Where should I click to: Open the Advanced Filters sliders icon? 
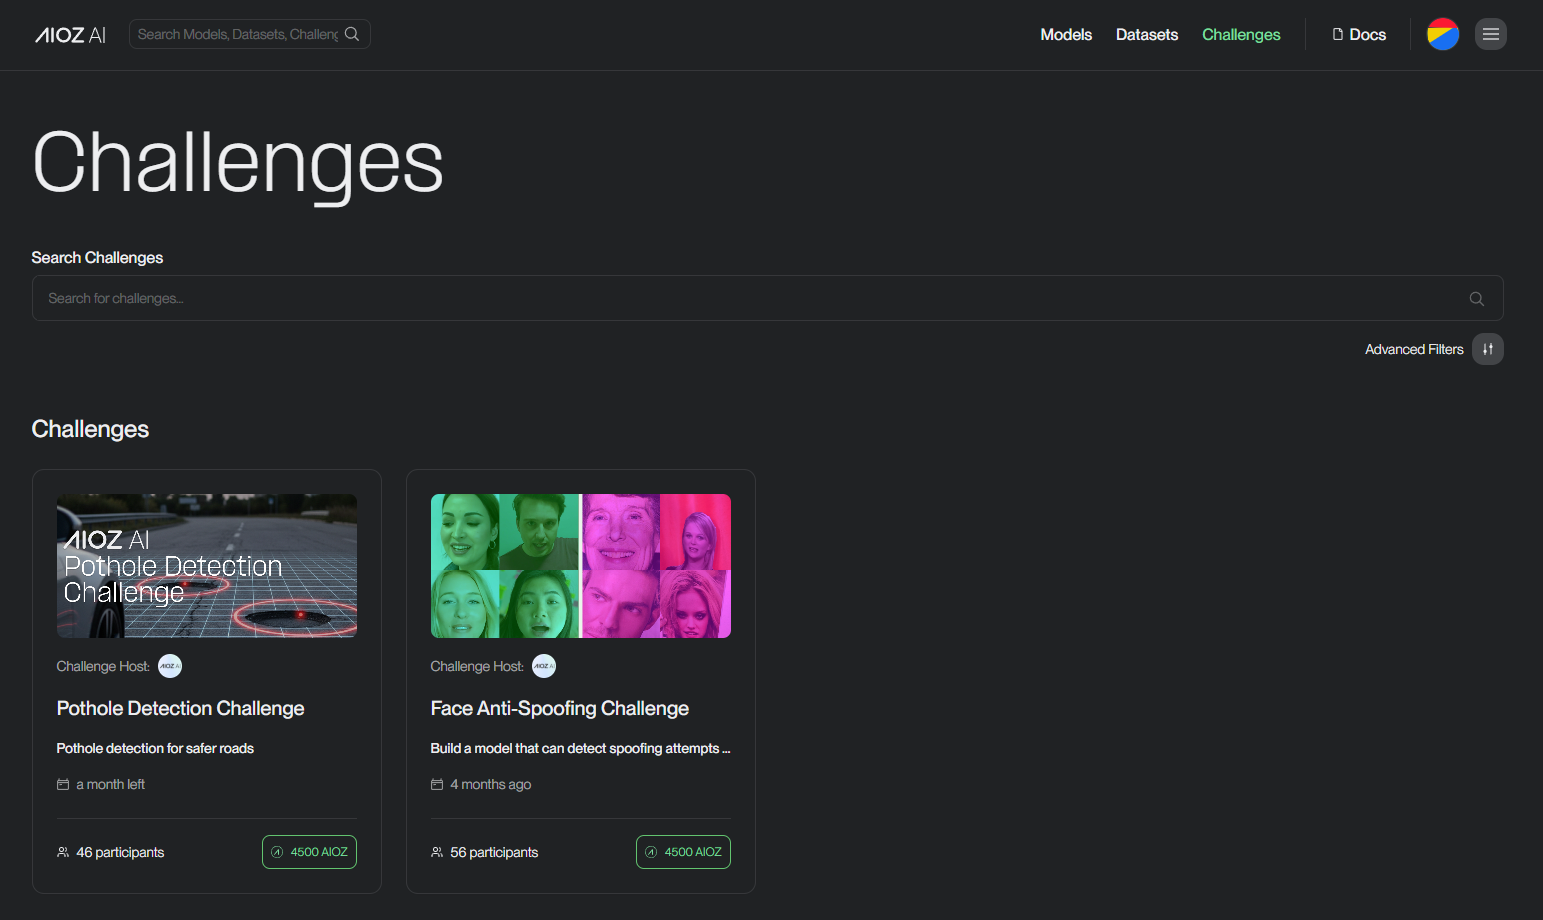(x=1487, y=349)
